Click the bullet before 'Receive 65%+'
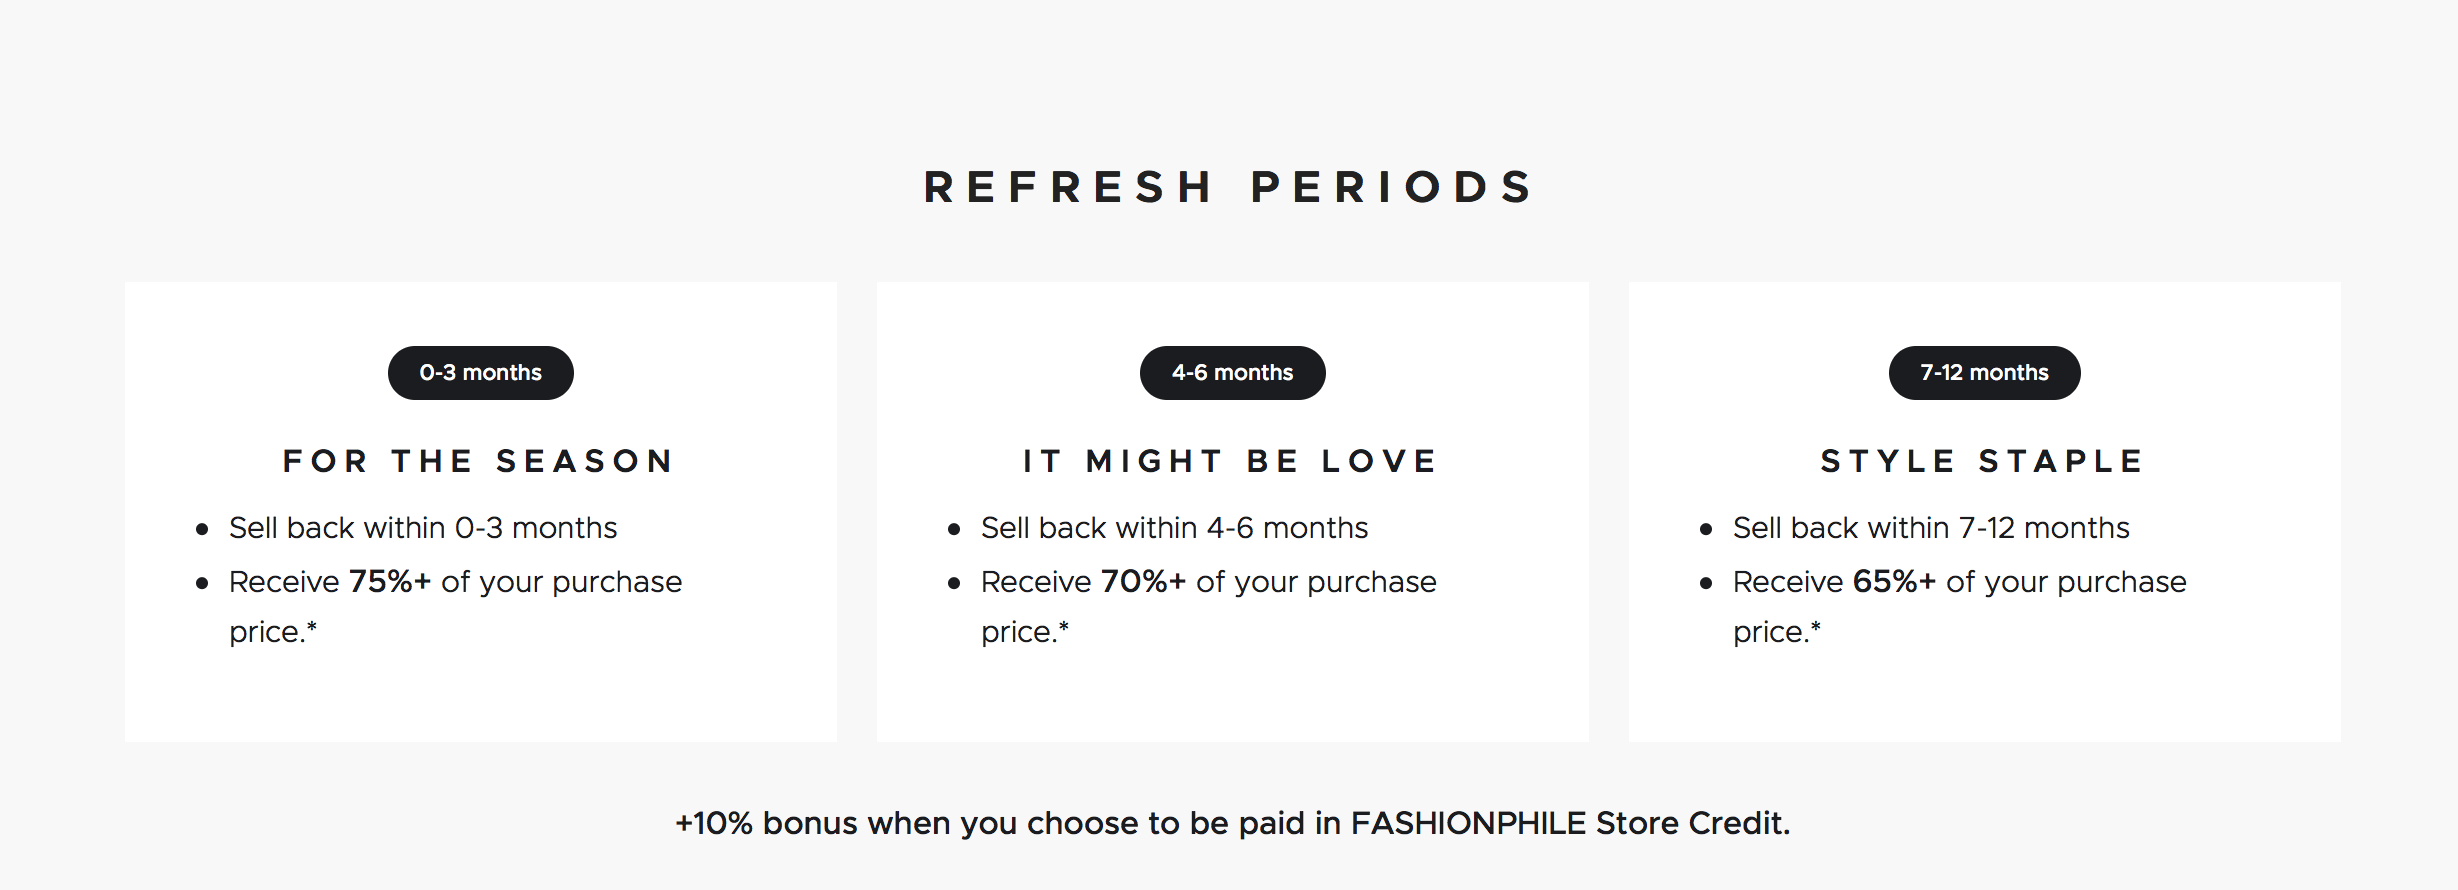 [1706, 583]
